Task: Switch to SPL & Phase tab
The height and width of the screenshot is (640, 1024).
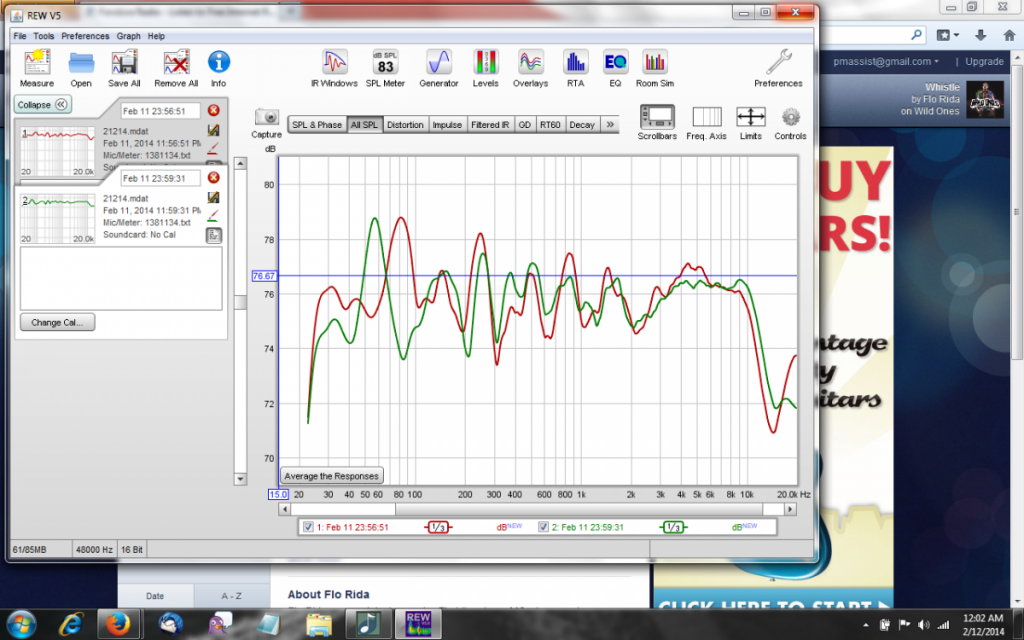Action: (317, 125)
